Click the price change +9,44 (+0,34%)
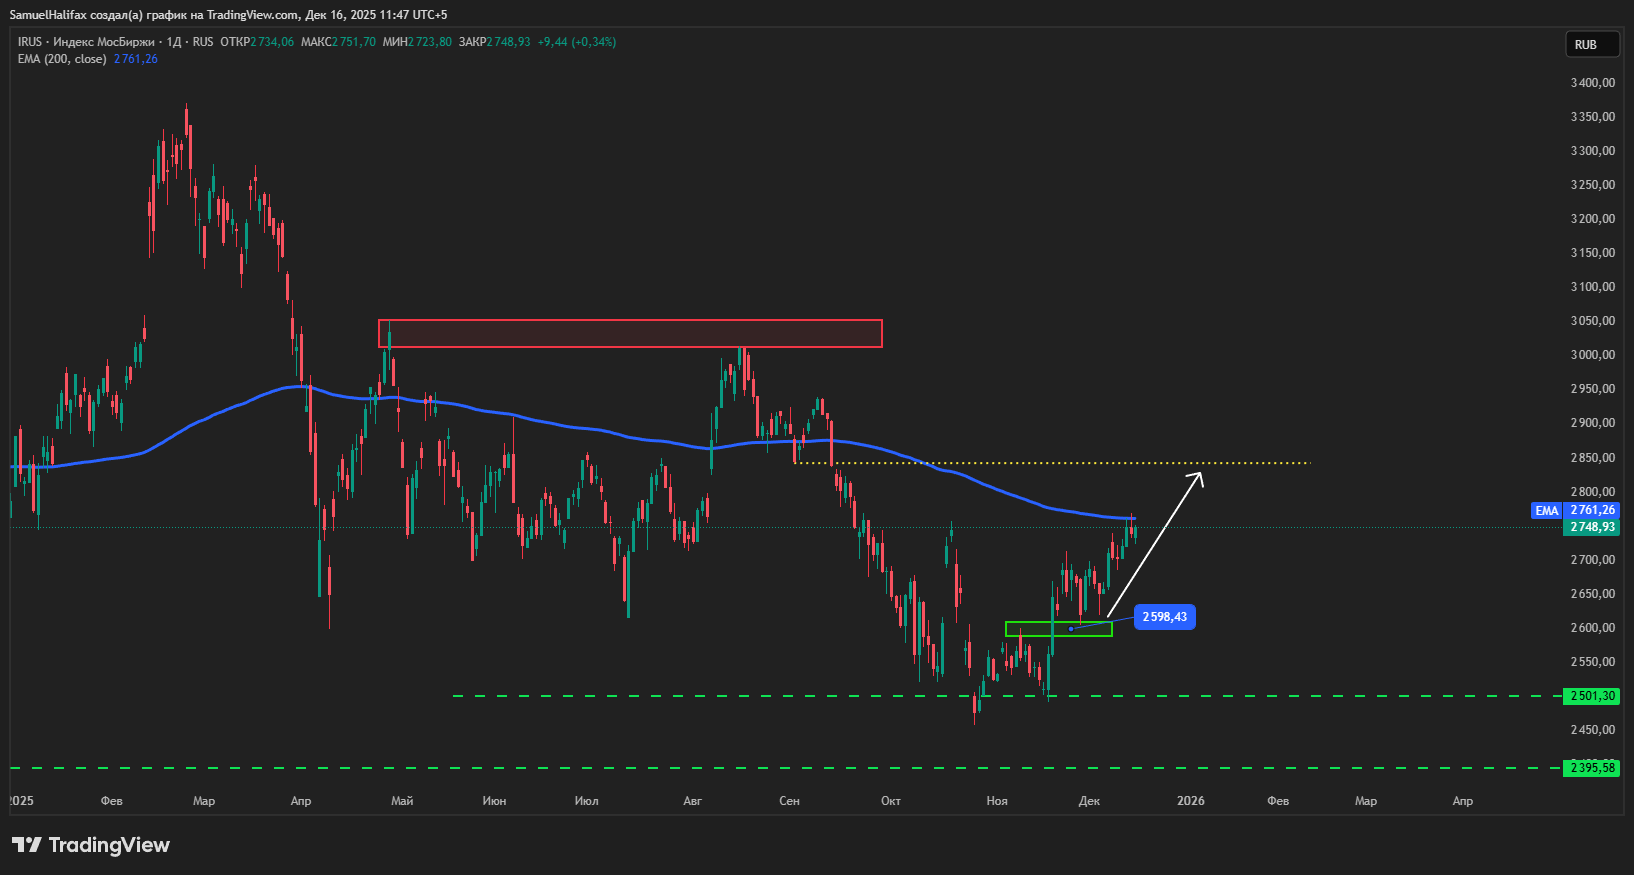1634x875 pixels. pos(577,42)
